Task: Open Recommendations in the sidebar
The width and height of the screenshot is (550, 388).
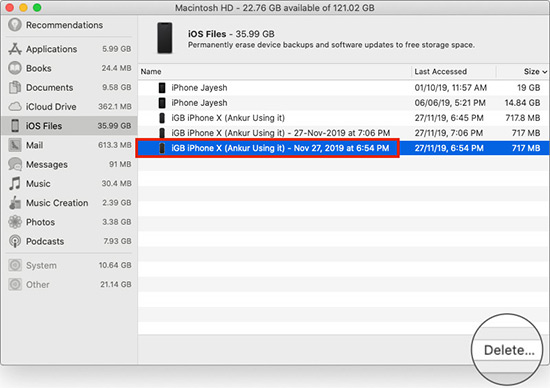Action: (x=64, y=25)
